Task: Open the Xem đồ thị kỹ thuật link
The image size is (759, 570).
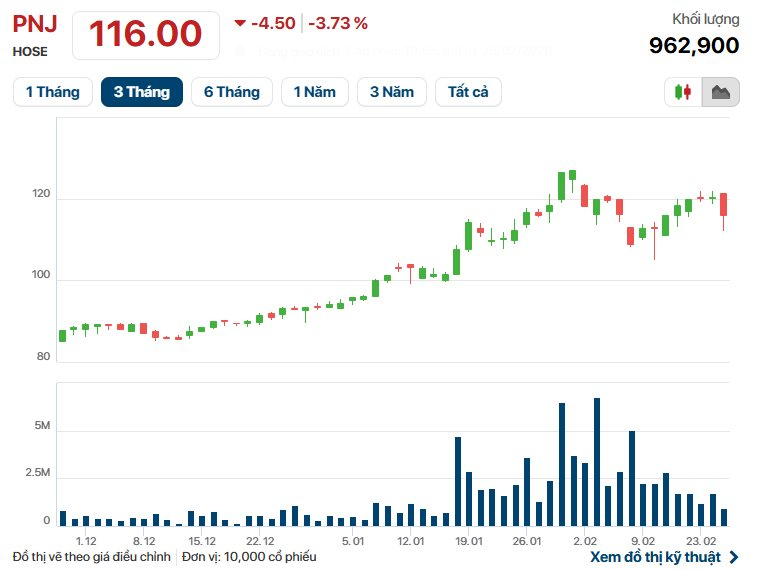Action: point(655,557)
